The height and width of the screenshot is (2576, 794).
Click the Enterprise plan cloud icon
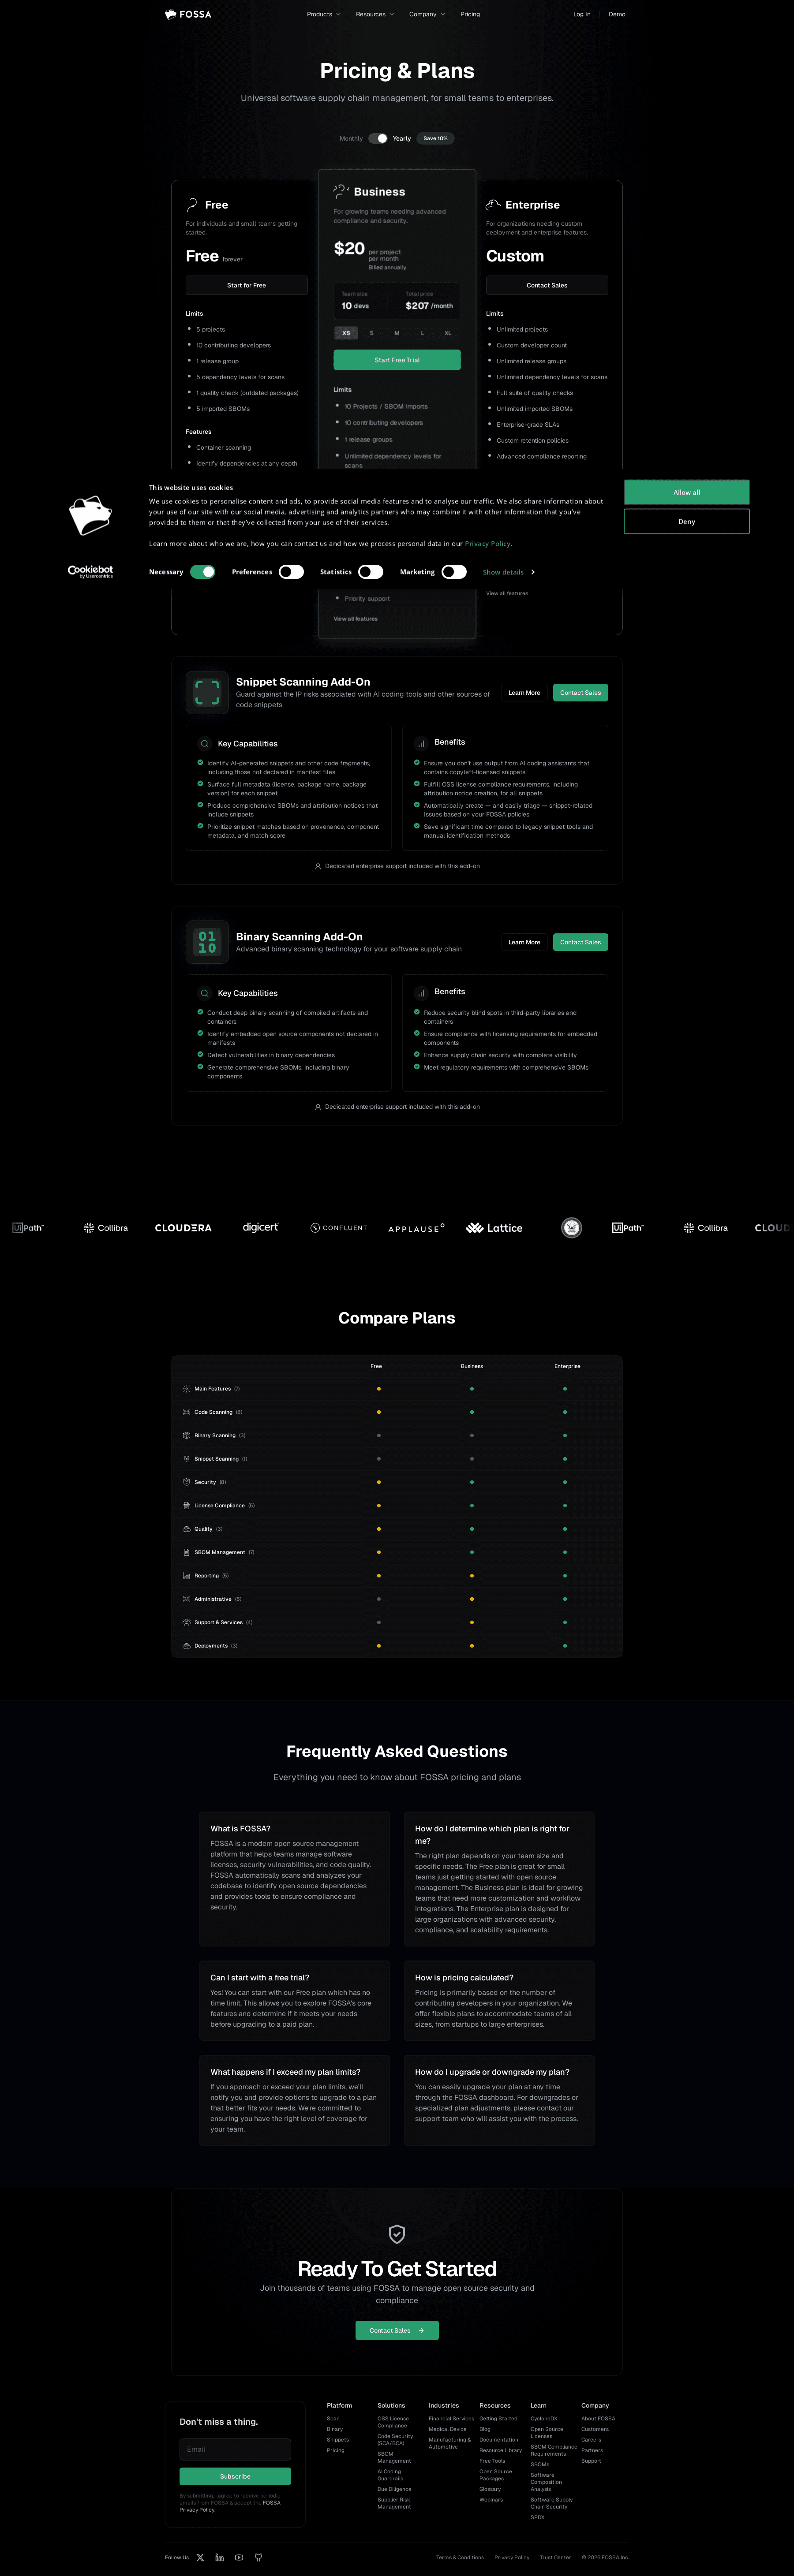point(493,204)
